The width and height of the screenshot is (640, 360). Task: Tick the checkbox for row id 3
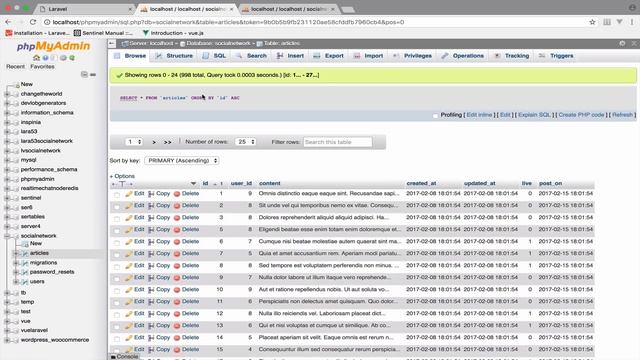117,219
